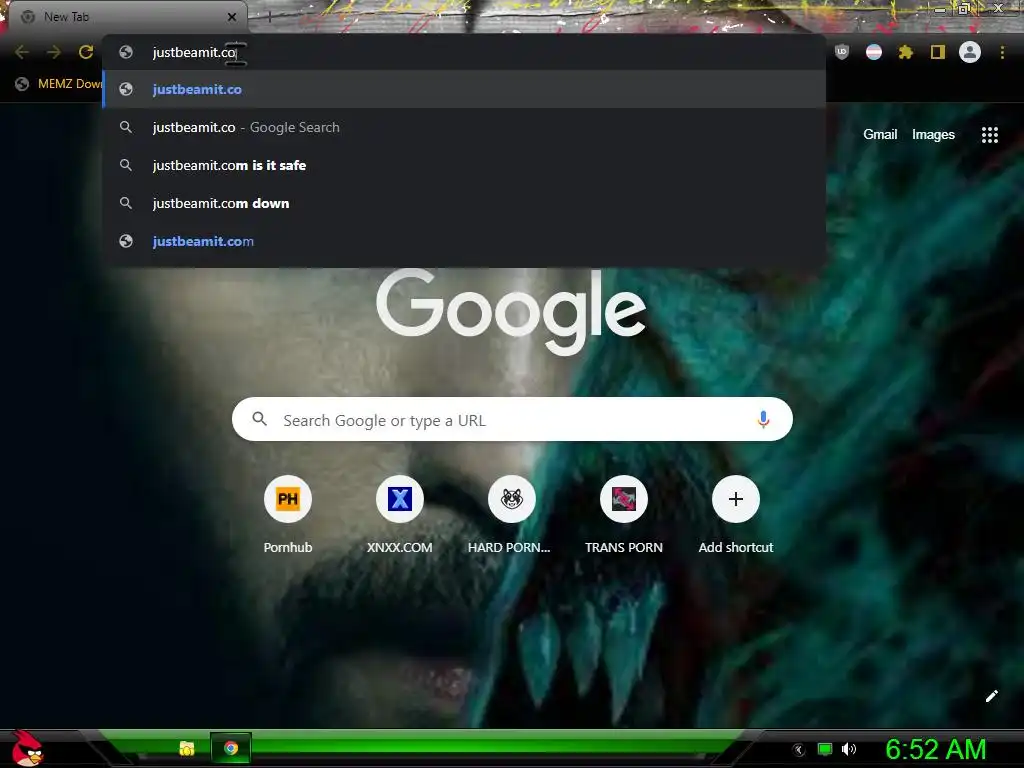The height and width of the screenshot is (768, 1024).
Task: Open the Google apps grid
Action: [990, 135]
